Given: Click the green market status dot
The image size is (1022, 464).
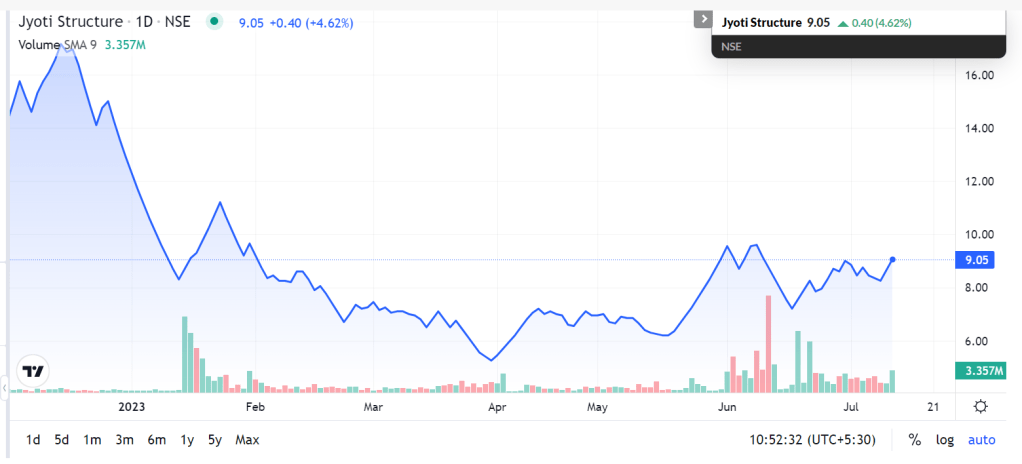Looking at the screenshot, I should [x=214, y=22].
